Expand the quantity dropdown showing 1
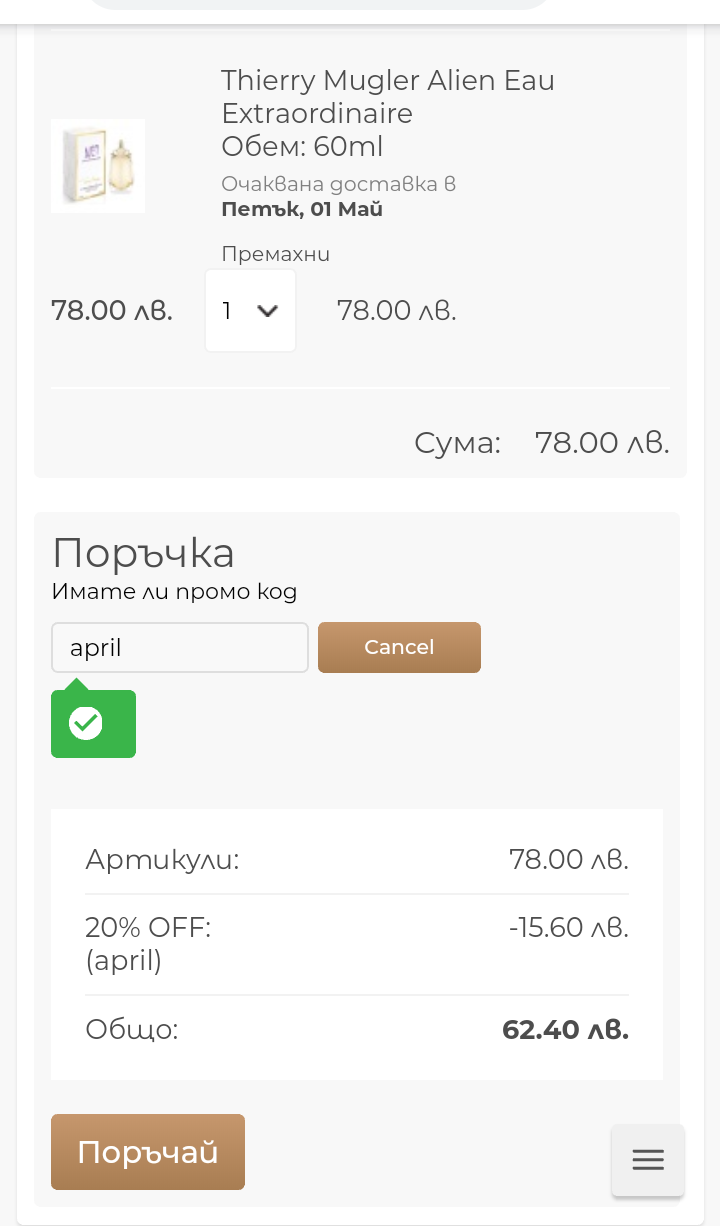Viewport: 720px width, 1226px height. coord(250,311)
